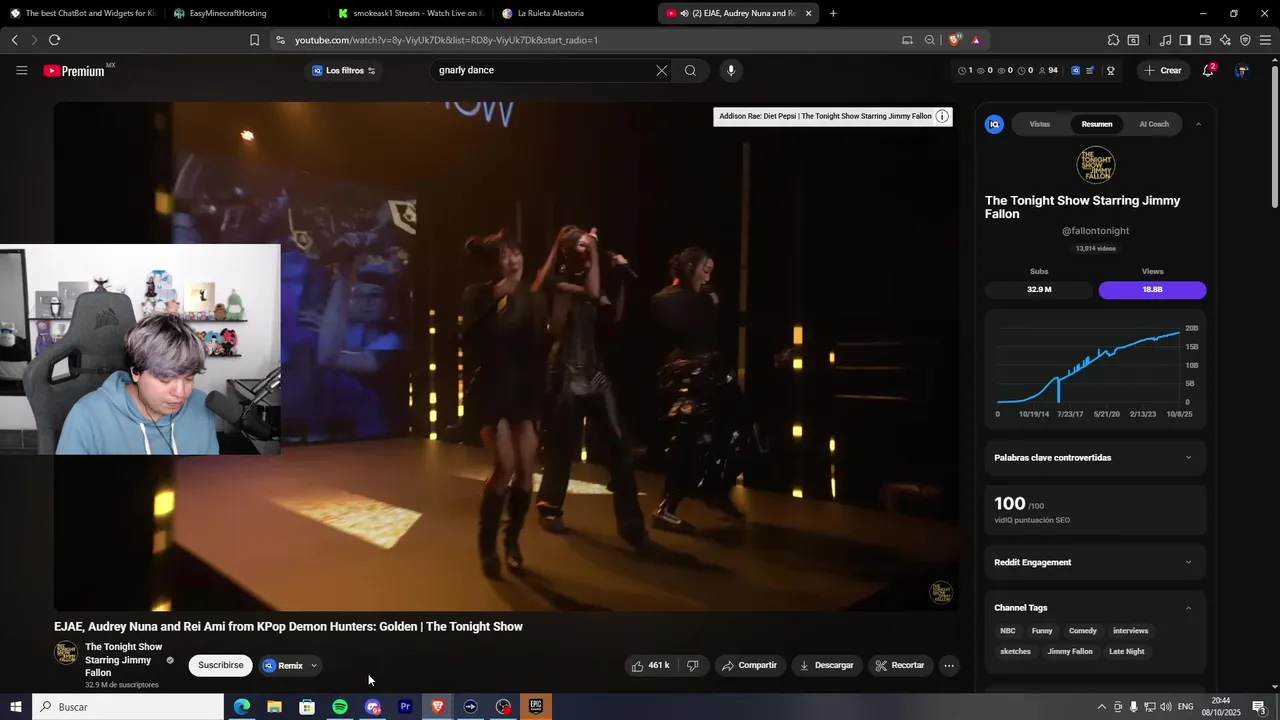
Task: Select the Resumen tab
Action: tap(1097, 124)
